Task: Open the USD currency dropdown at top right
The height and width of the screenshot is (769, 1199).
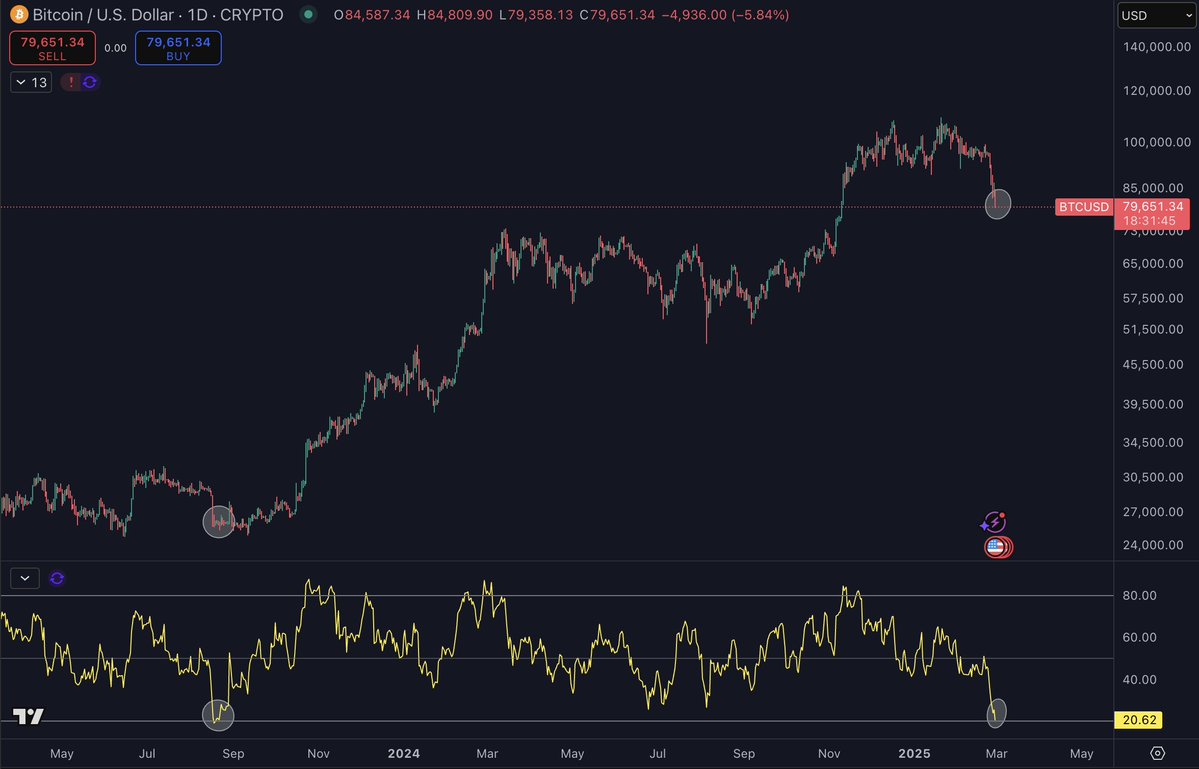Action: pyautogui.click(x=1155, y=15)
